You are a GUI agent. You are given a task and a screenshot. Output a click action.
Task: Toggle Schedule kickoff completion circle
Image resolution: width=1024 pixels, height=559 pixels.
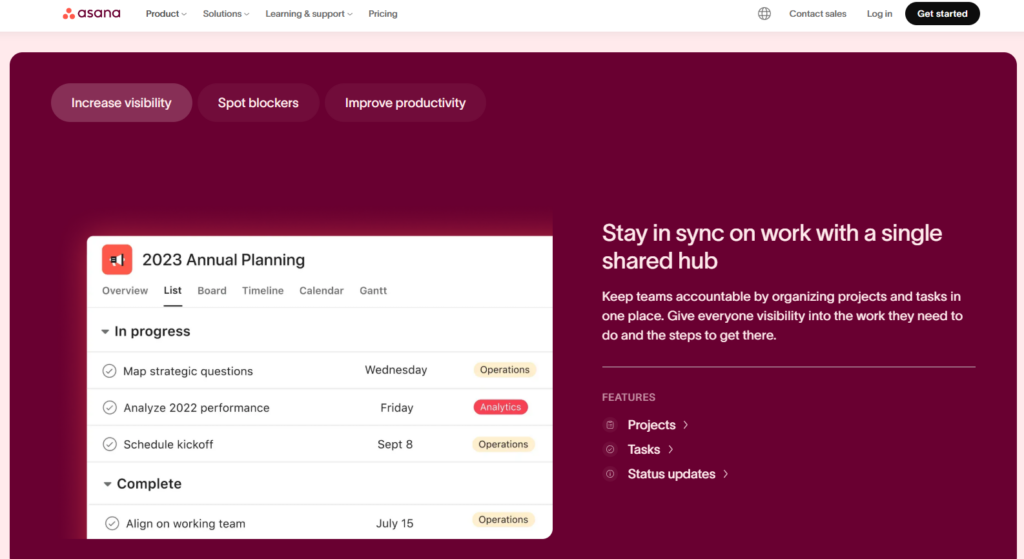pos(110,444)
